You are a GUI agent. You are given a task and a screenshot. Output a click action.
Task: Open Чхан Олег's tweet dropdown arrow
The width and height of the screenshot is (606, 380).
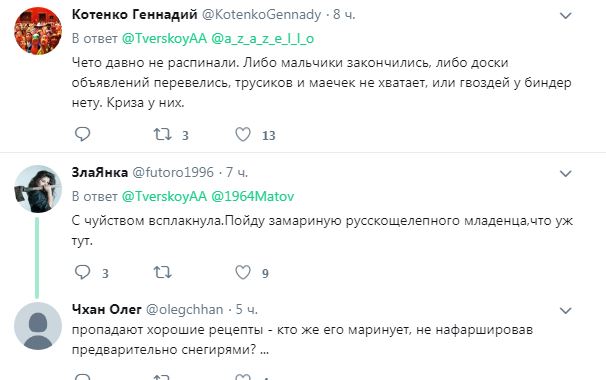(x=565, y=310)
